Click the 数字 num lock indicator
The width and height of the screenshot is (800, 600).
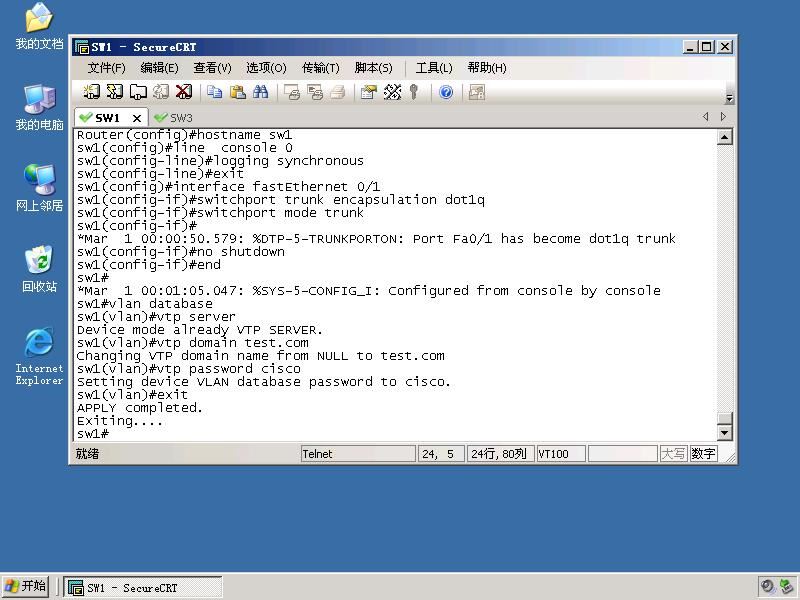click(704, 454)
